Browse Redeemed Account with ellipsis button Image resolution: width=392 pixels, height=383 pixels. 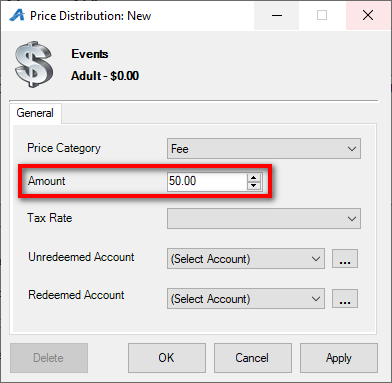[x=345, y=299]
